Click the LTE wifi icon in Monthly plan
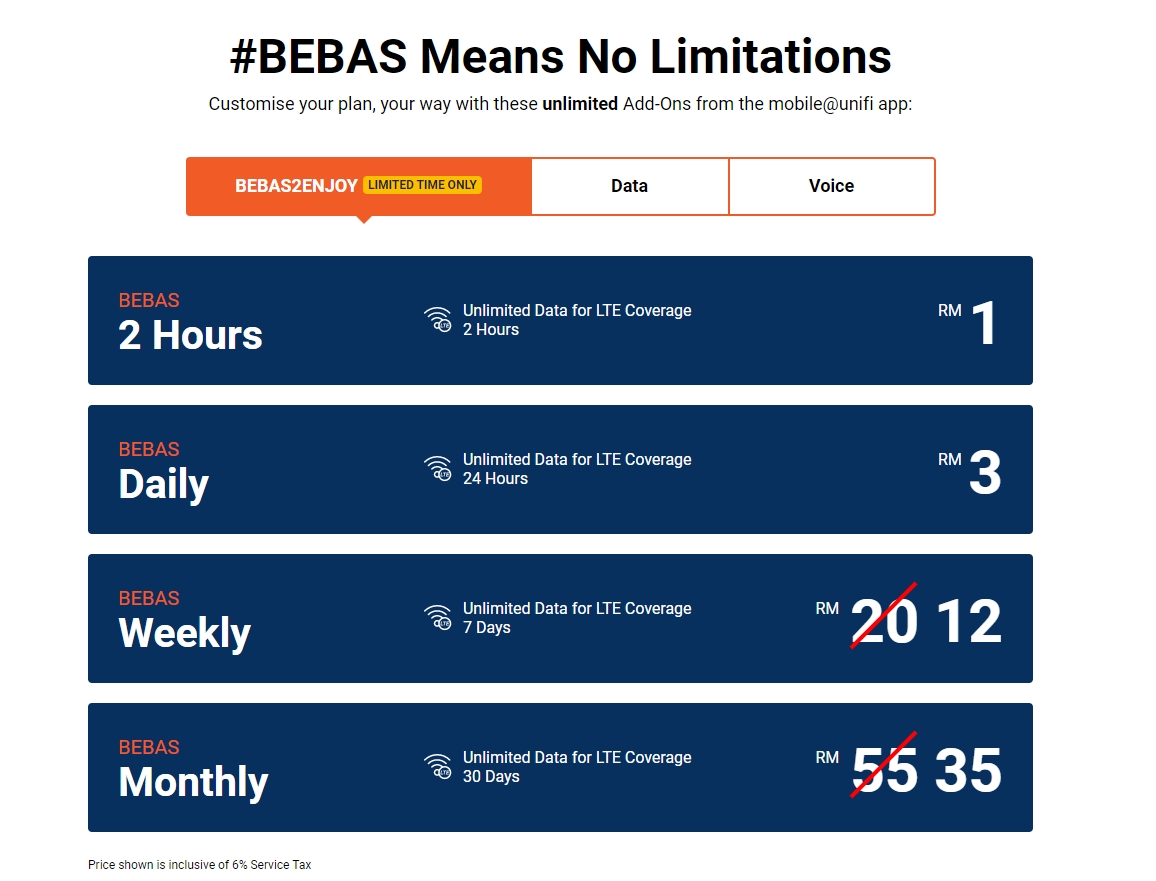This screenshot has width=1156, height=881. [437, 767]
